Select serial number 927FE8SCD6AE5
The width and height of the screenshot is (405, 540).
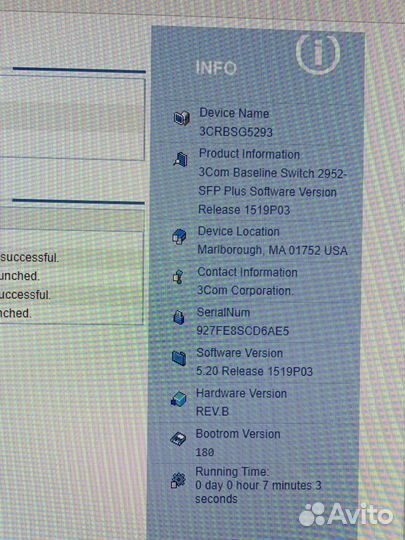[x=242, y=331]
